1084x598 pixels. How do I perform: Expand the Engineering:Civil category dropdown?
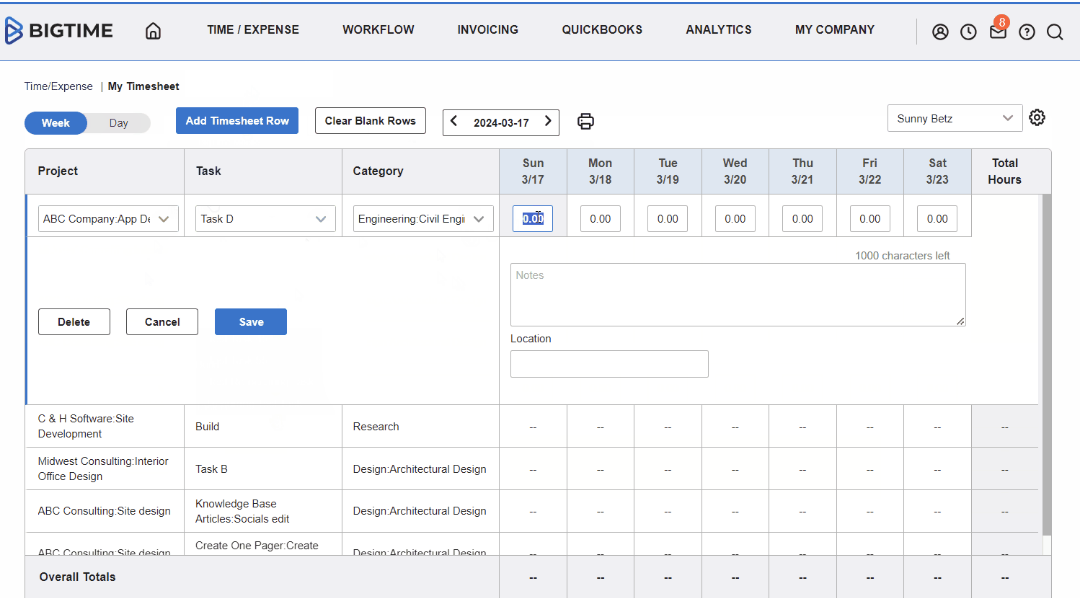(x=422, y=218)
